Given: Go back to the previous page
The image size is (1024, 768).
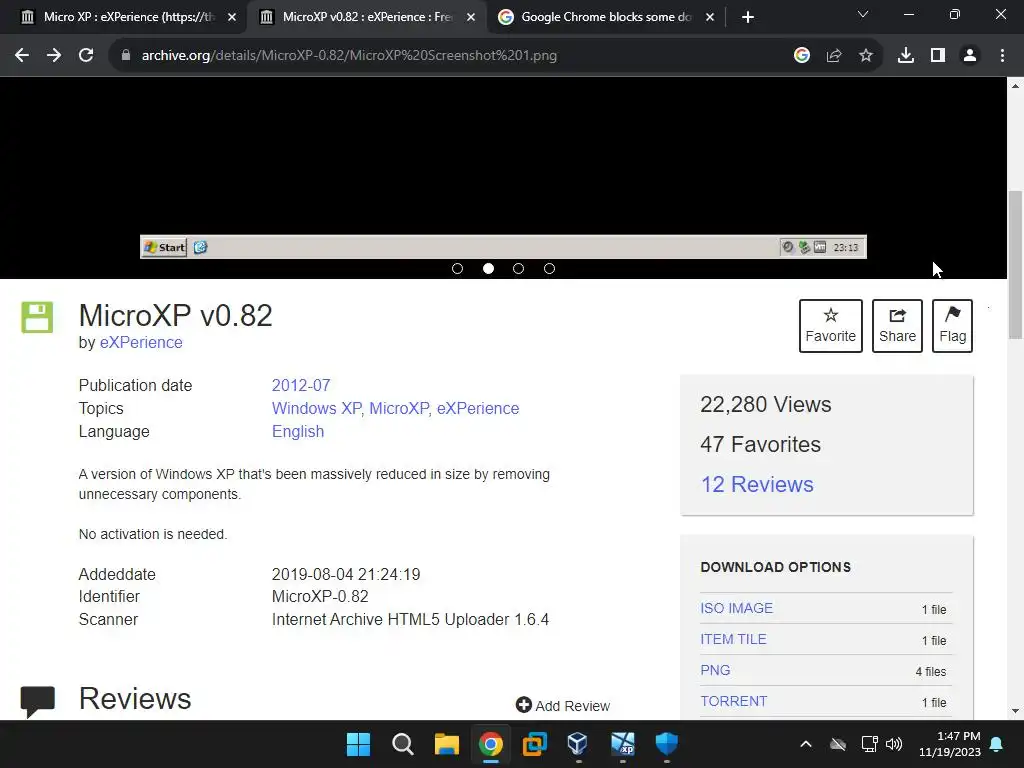Looking at the screenshot, I should (x=22, y=56).
